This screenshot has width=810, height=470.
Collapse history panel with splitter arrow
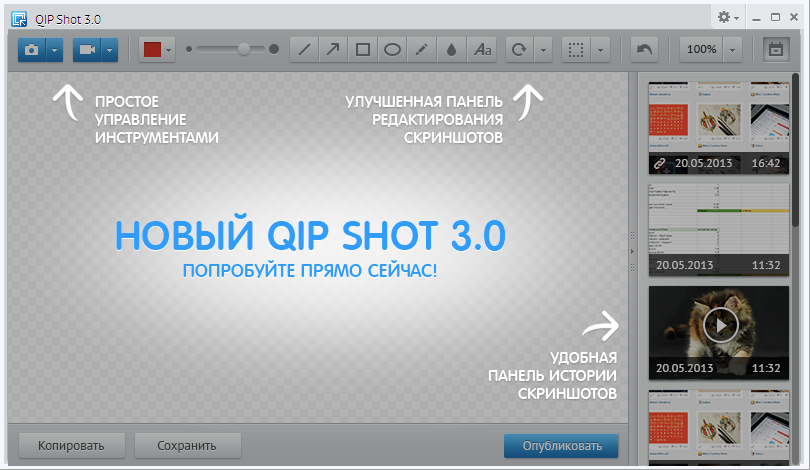[x=632, y=252]
